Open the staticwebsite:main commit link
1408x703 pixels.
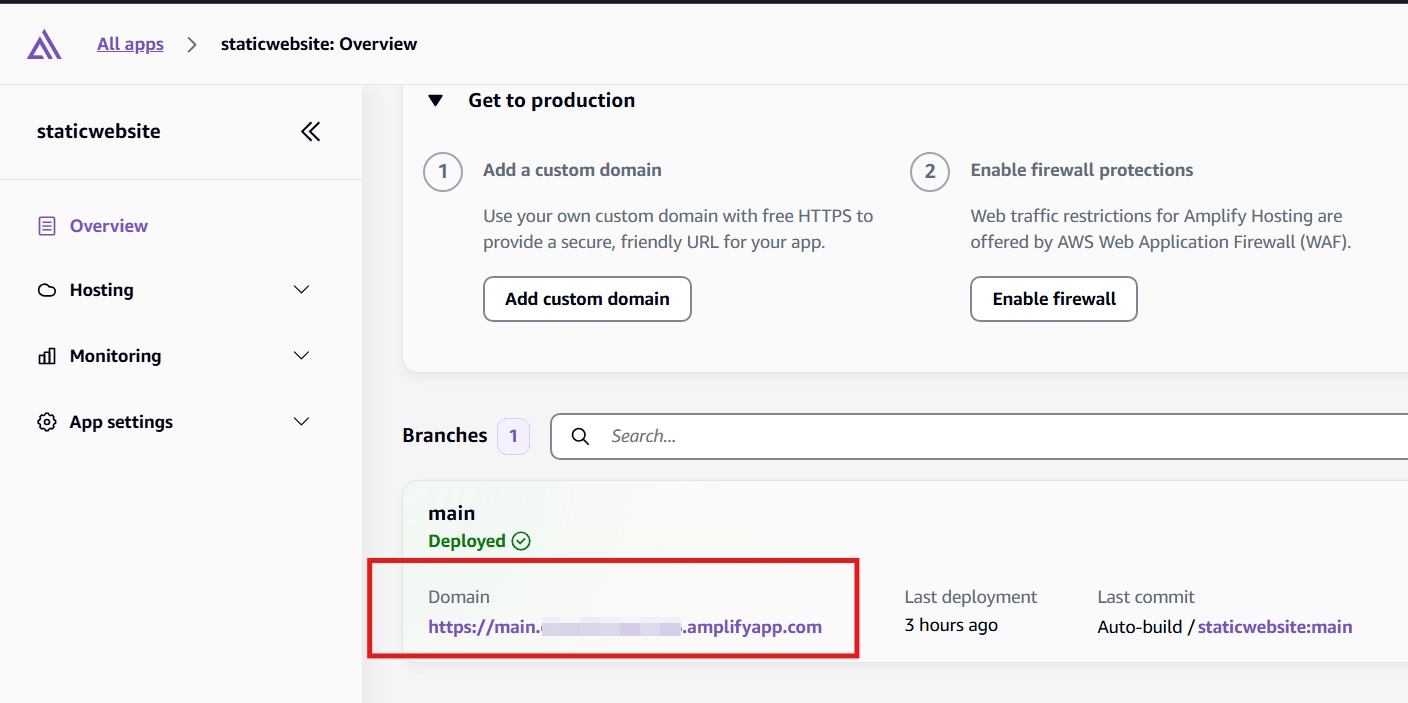pos(1275,627)
